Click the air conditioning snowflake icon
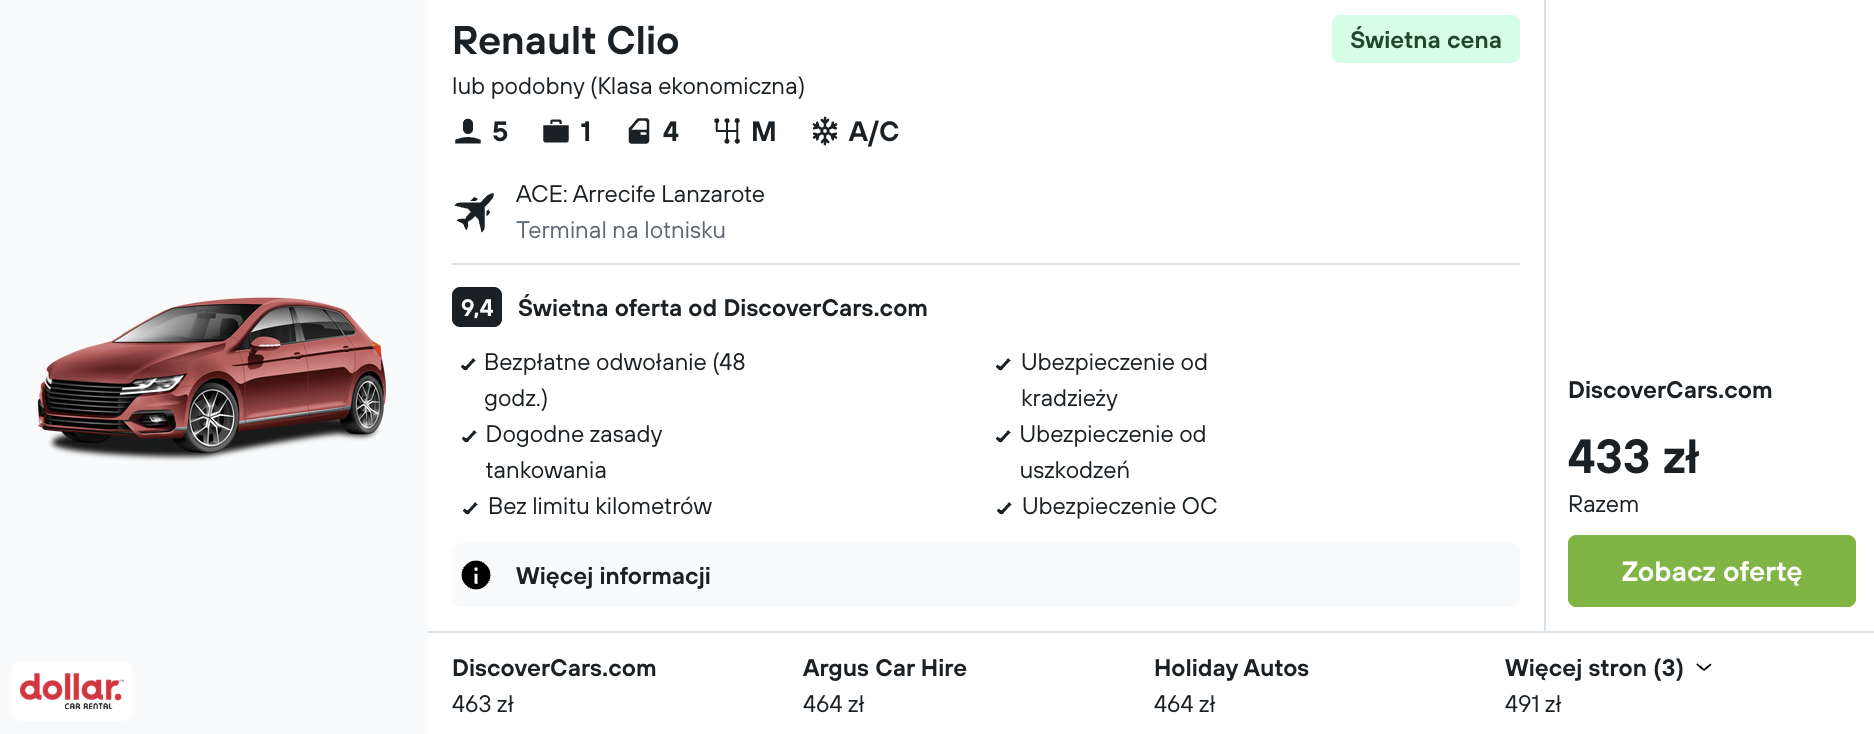1874x734 pixels. coord(824,131)
